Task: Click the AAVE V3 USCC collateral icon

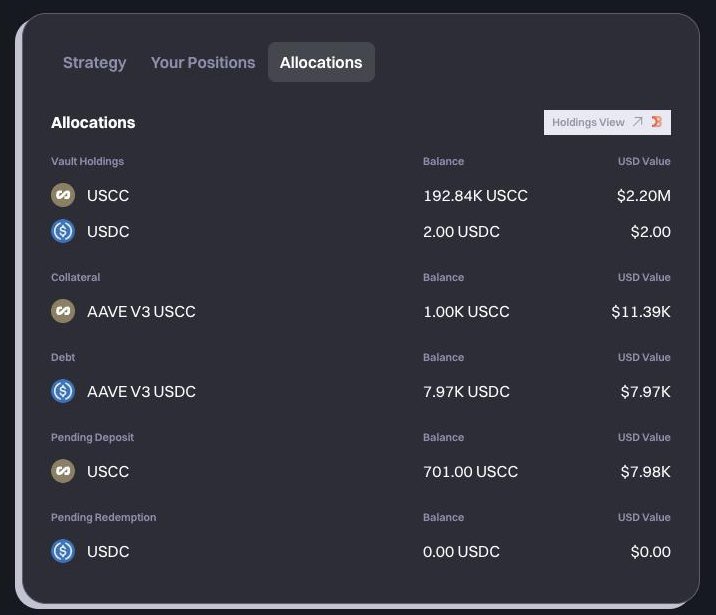Action: tap(63, 311)
